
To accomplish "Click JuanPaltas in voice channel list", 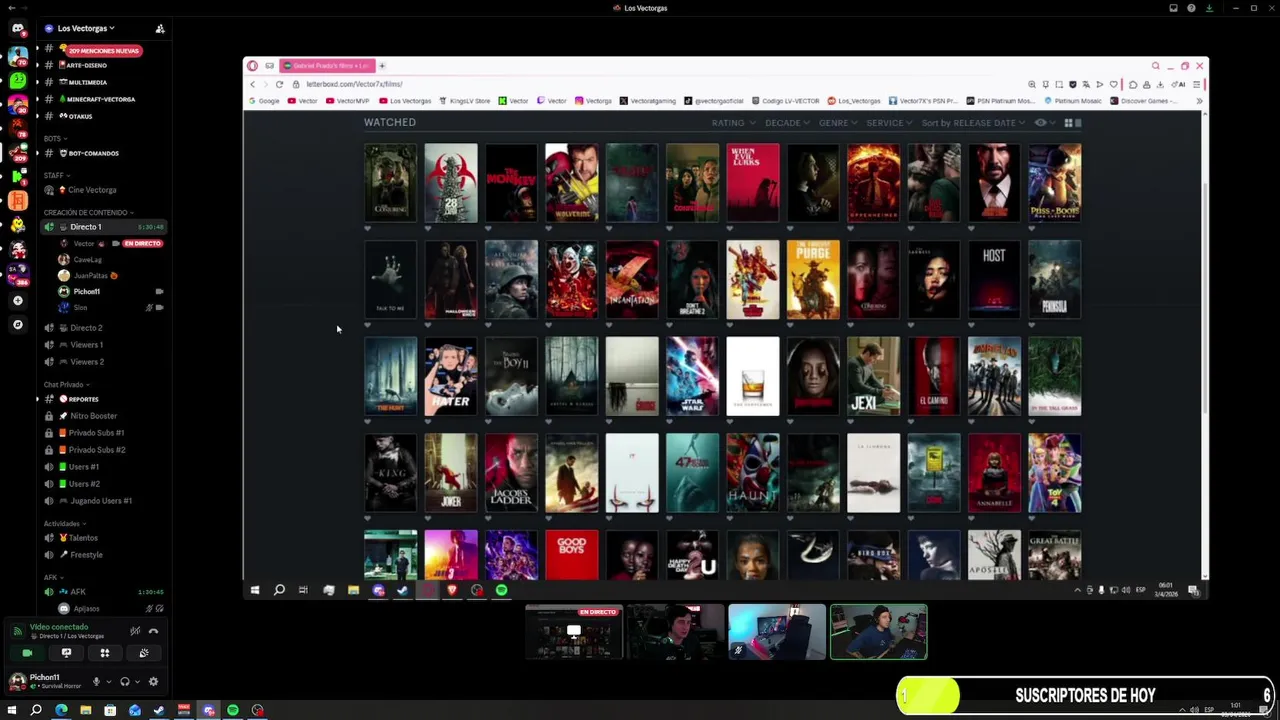I will pyautogui.click(x=90, y=275).
